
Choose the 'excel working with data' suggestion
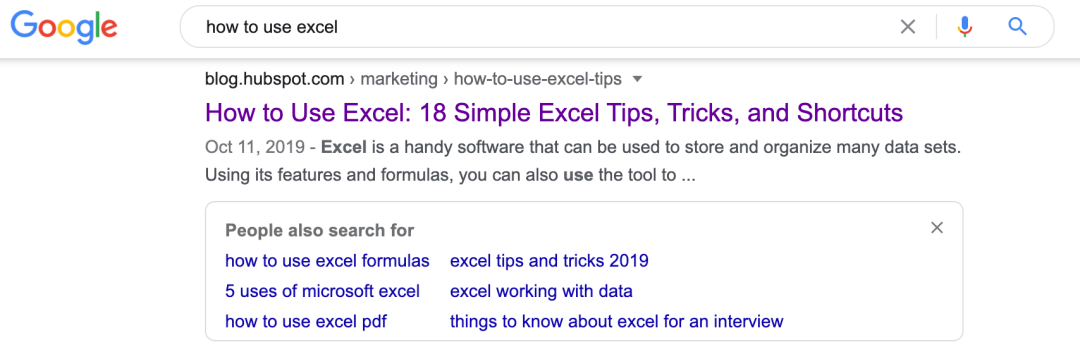[541, 292]
